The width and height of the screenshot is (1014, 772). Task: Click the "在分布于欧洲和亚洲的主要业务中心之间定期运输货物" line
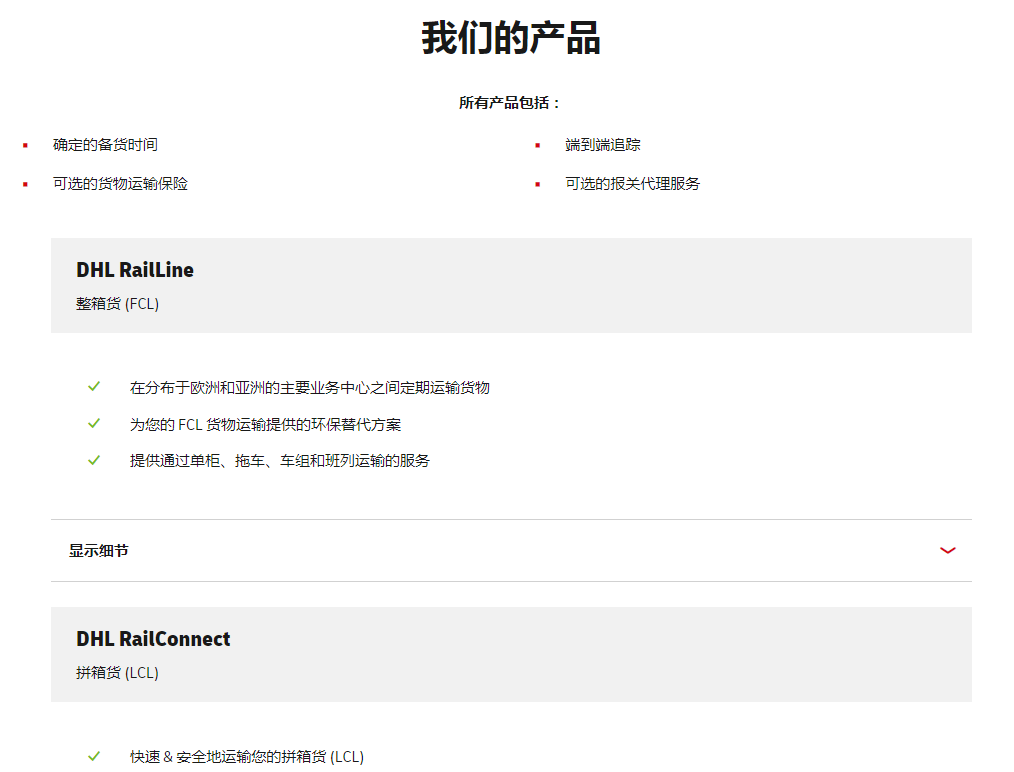click(310, 387)
